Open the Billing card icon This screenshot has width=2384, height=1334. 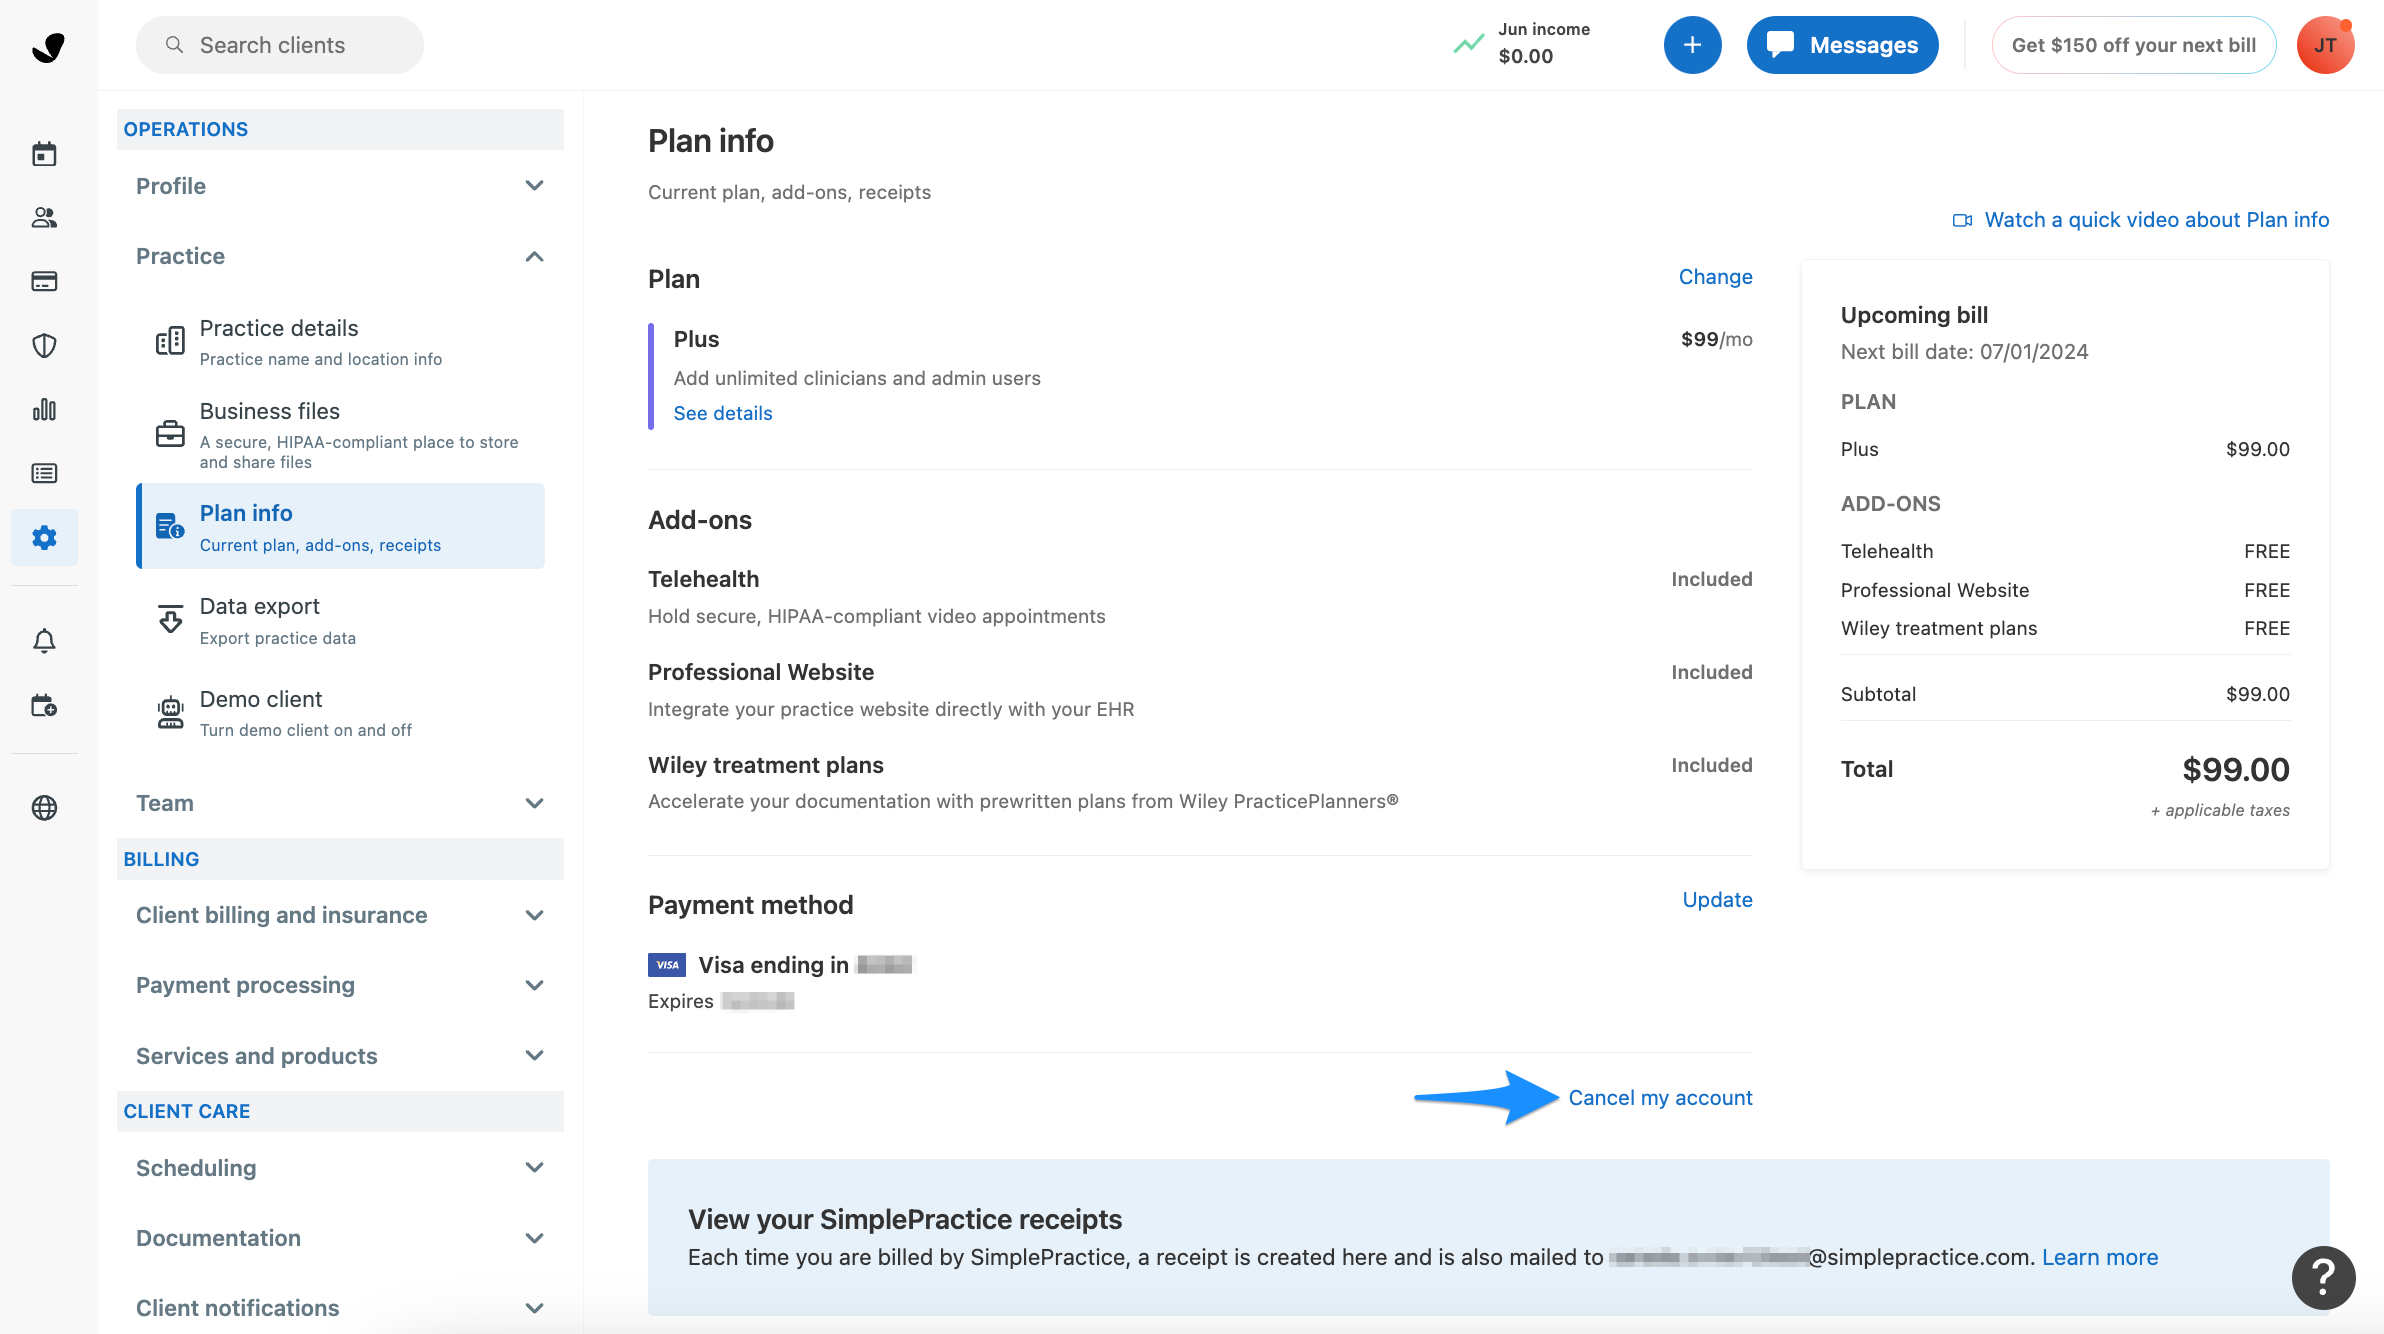44,282
